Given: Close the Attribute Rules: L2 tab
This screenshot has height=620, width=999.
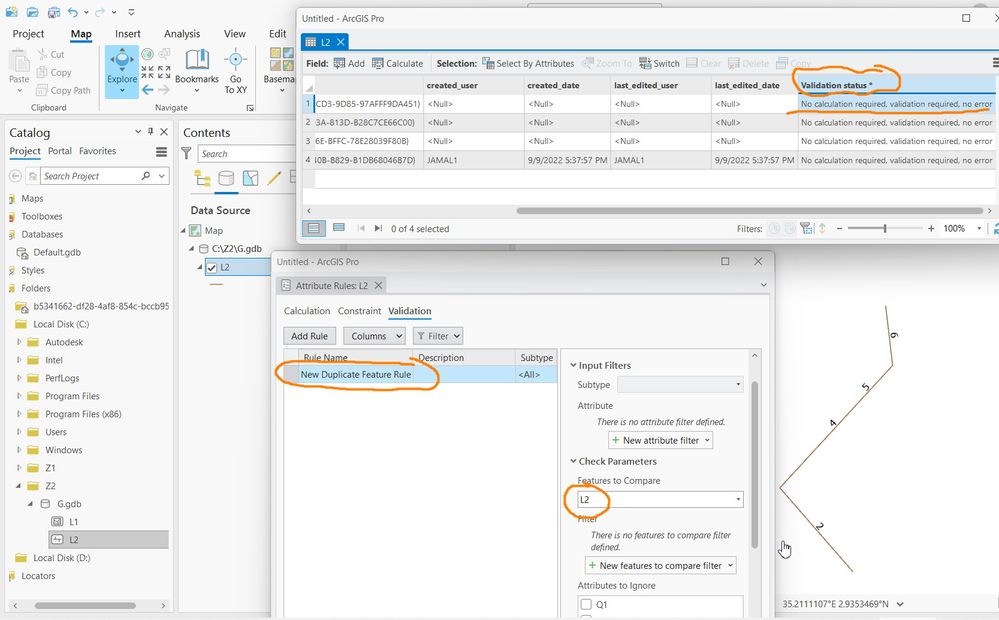Looking at the screenshot, I should 378,285.
